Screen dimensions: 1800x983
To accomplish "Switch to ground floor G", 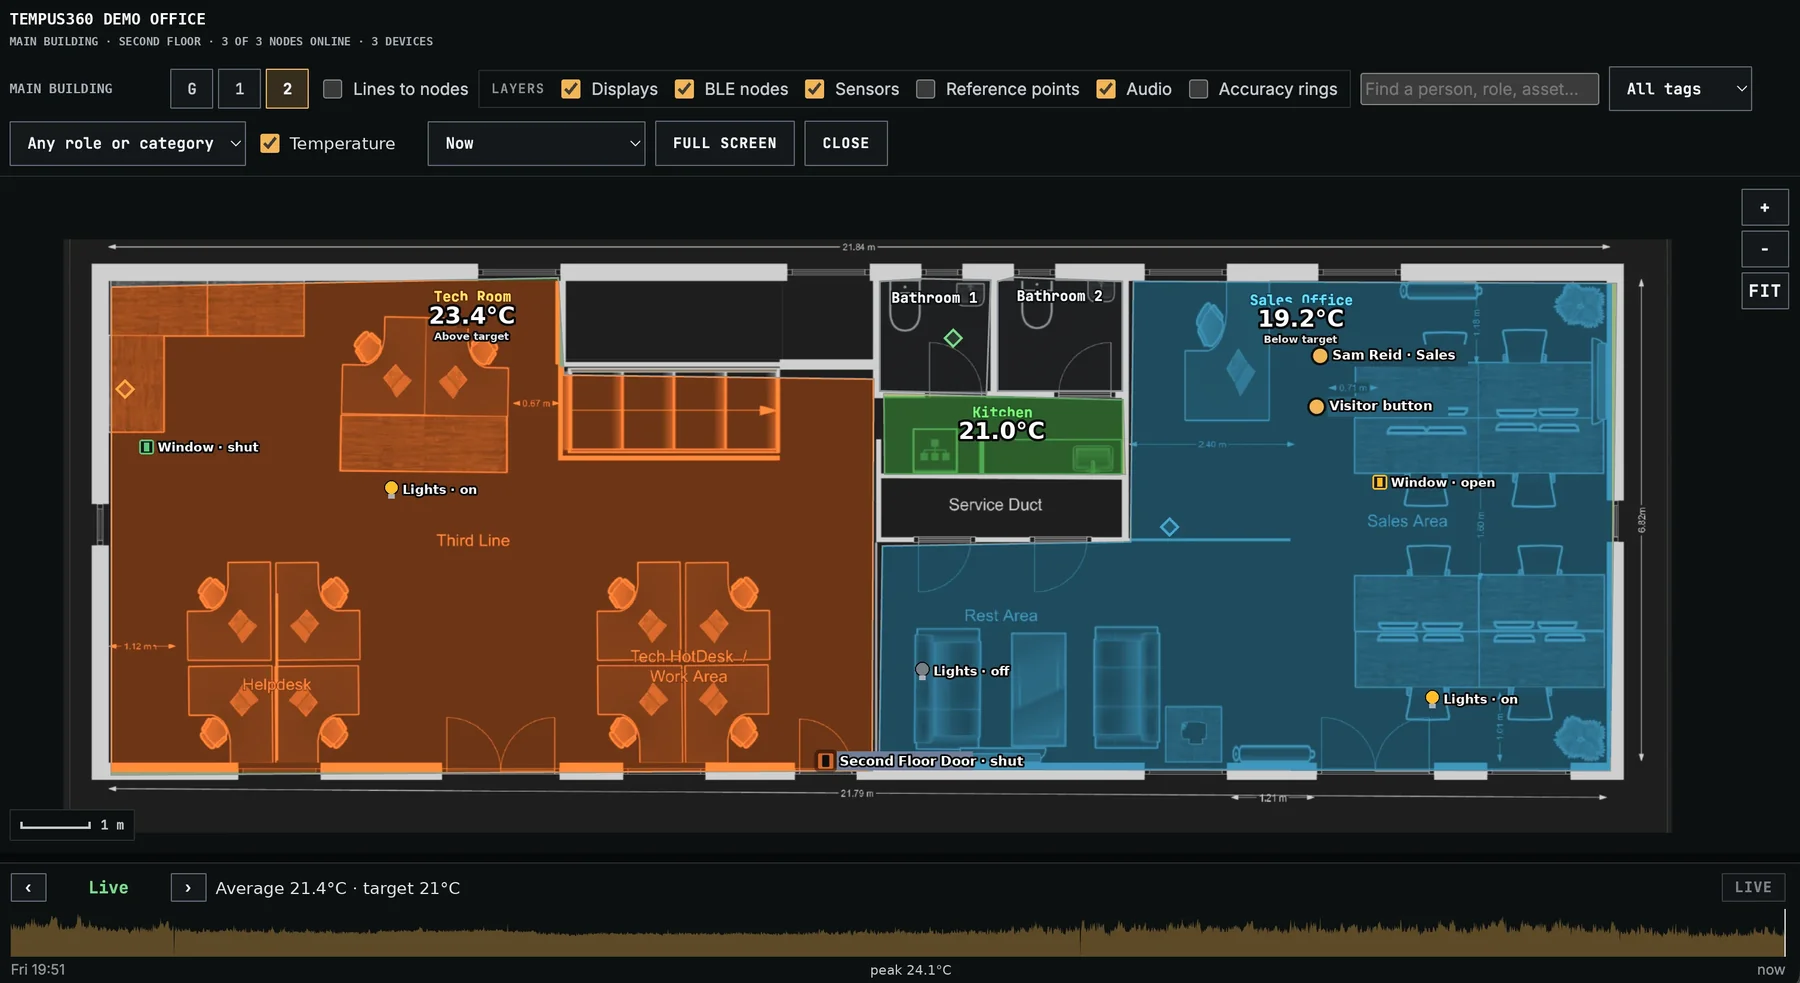I will (x=192, y=89).
